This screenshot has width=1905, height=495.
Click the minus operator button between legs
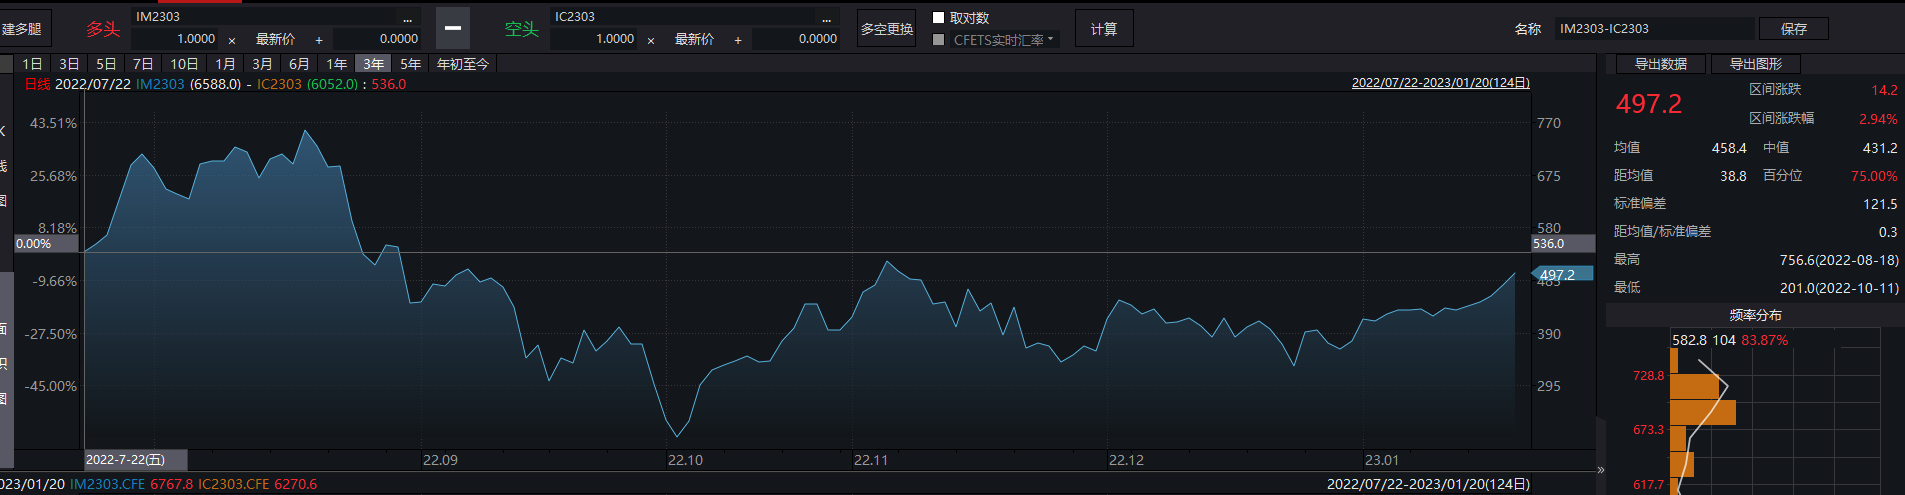coord(452,28)
